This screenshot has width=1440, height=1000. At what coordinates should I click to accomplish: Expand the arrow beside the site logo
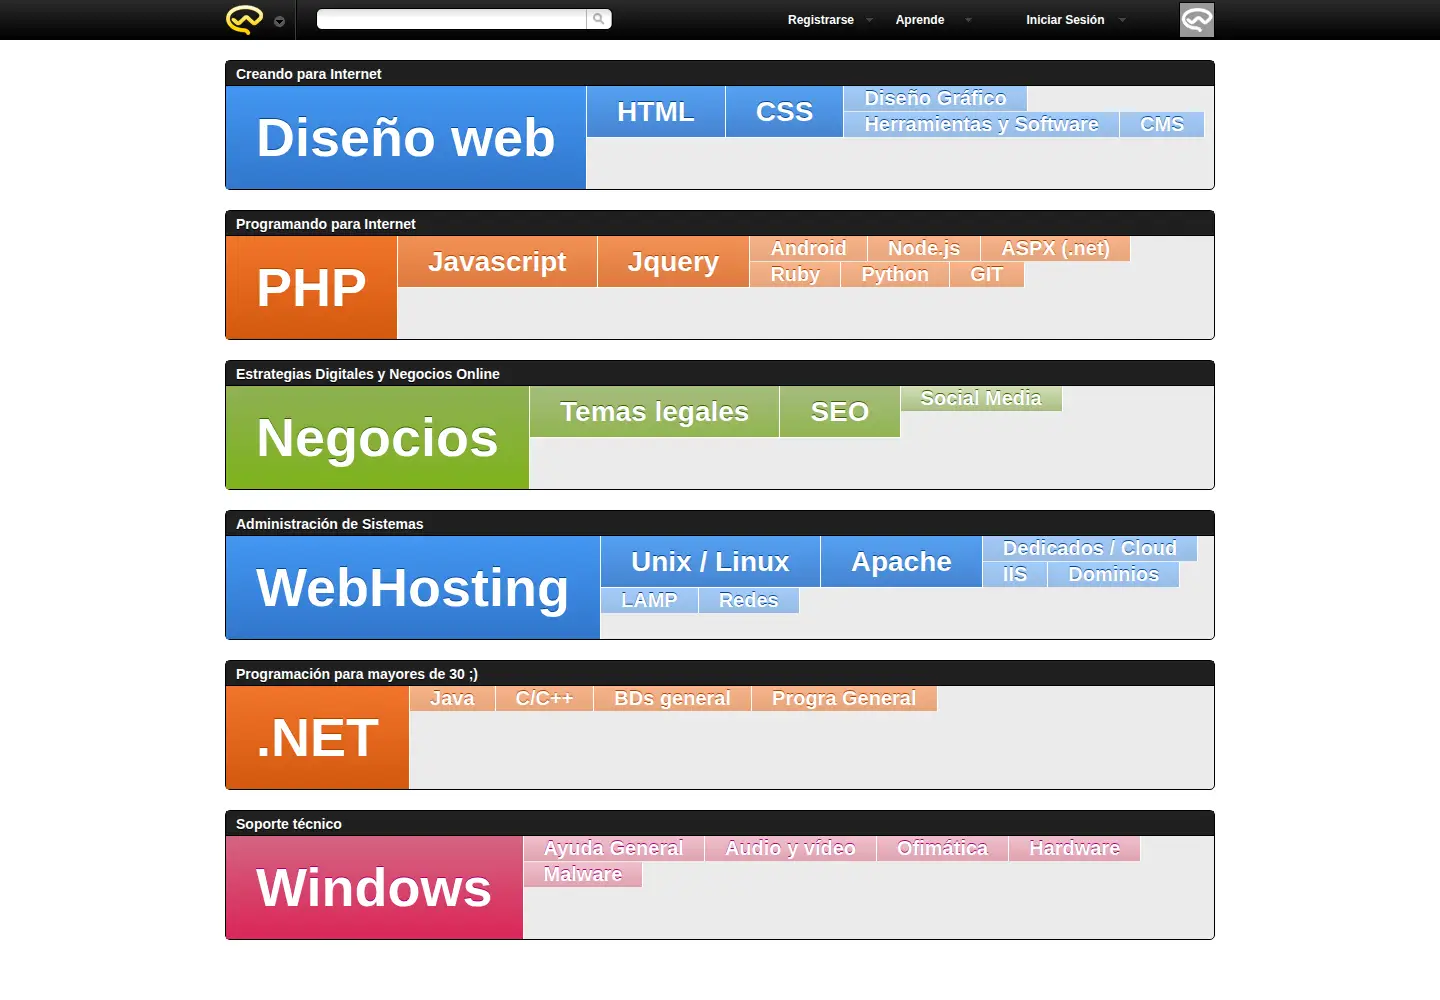point(279,21)
